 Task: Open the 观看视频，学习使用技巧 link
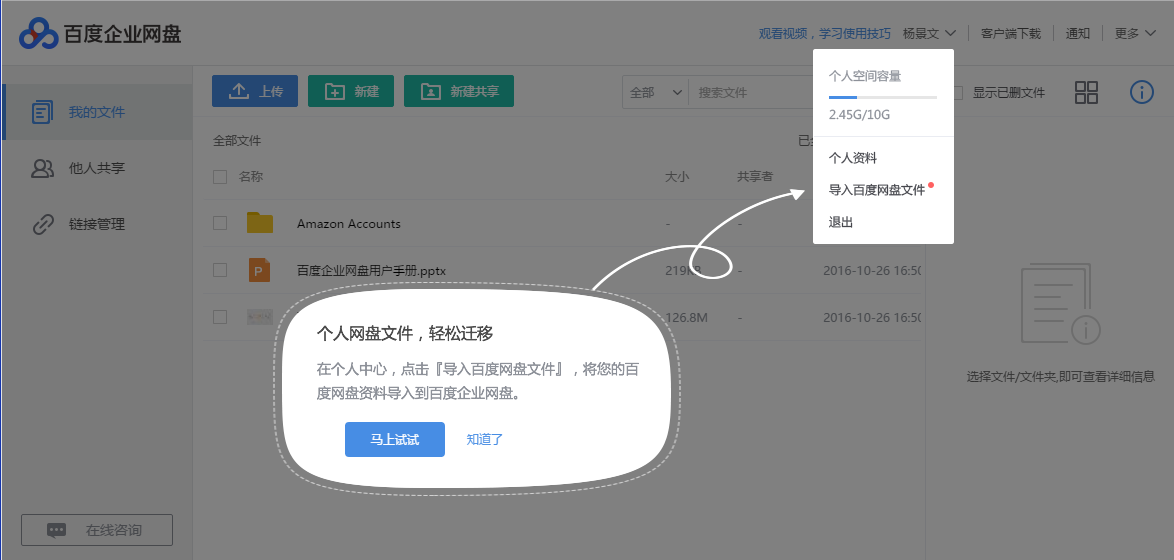click(825, 33)
